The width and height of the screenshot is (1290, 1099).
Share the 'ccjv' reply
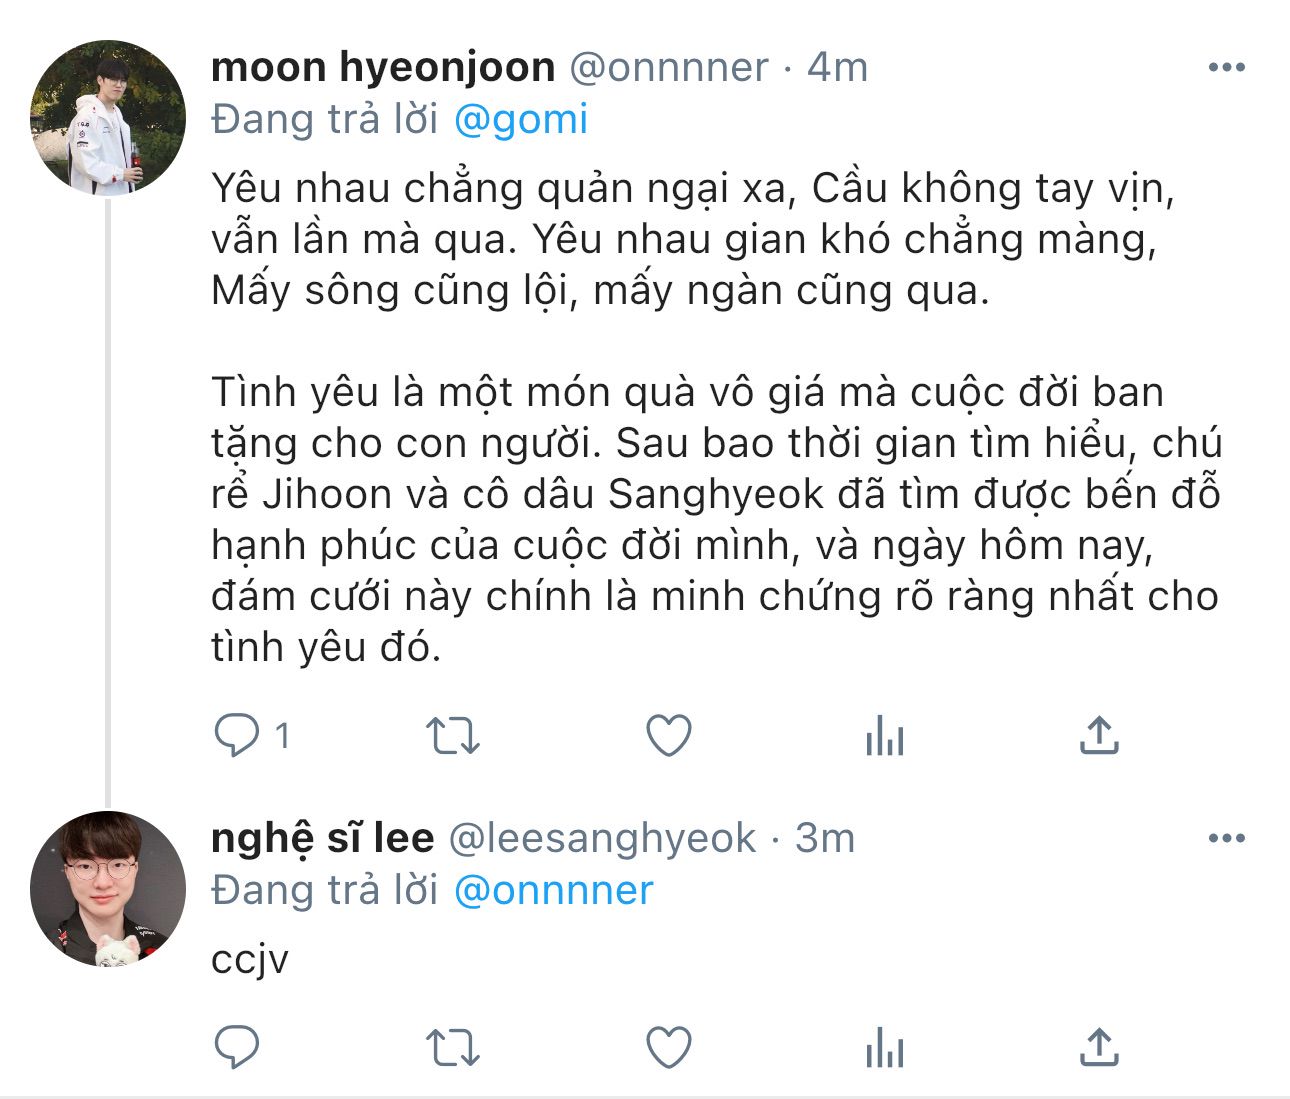coord(1099,1048)
